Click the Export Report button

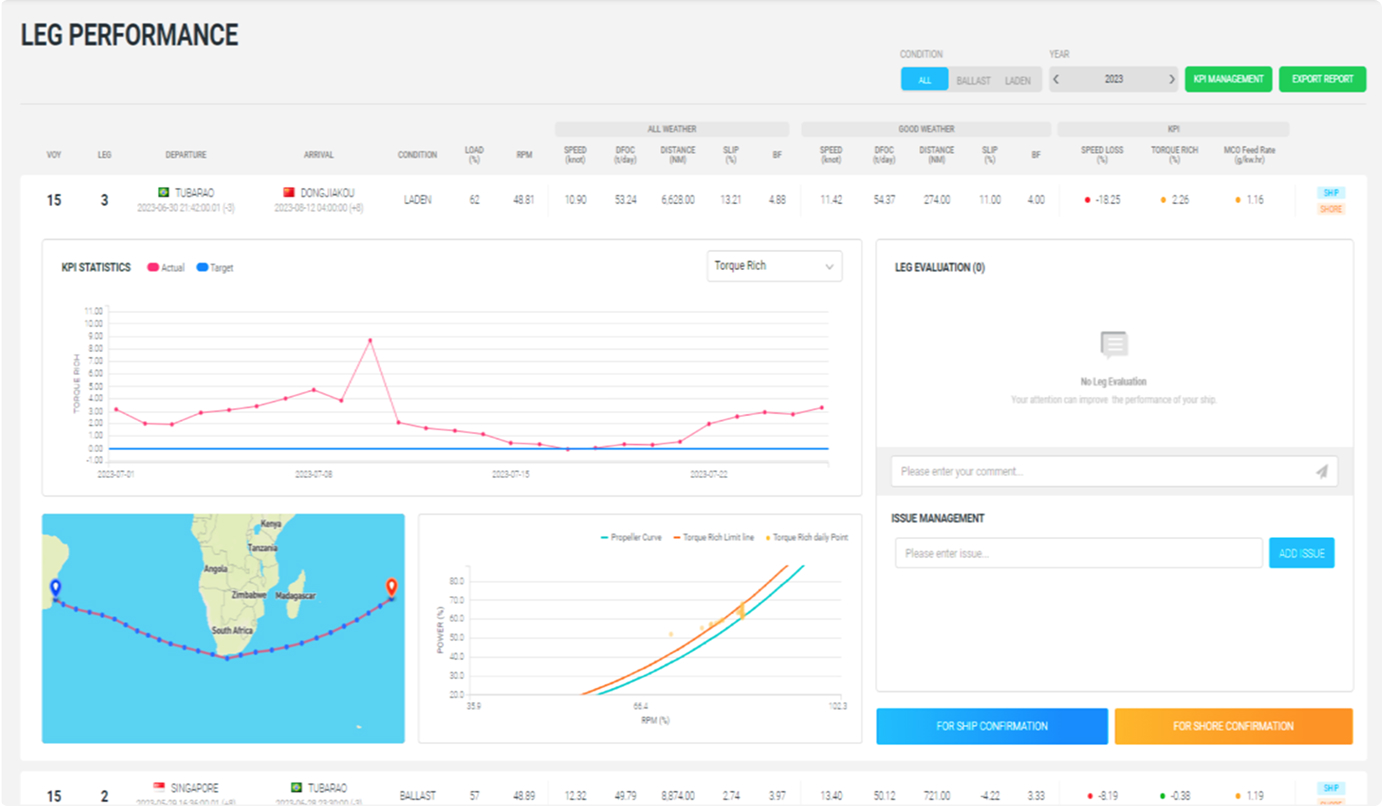click(x=1322, y=79)
